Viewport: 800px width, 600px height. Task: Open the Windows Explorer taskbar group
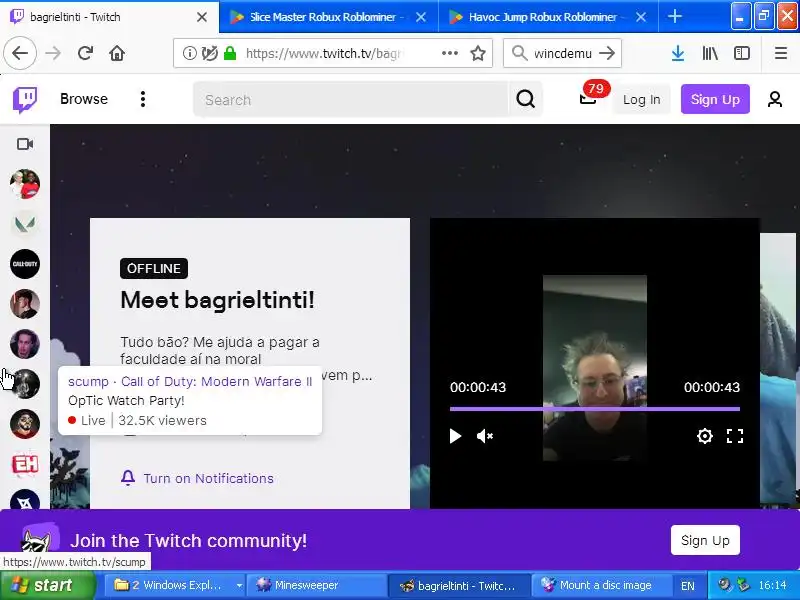173,585
